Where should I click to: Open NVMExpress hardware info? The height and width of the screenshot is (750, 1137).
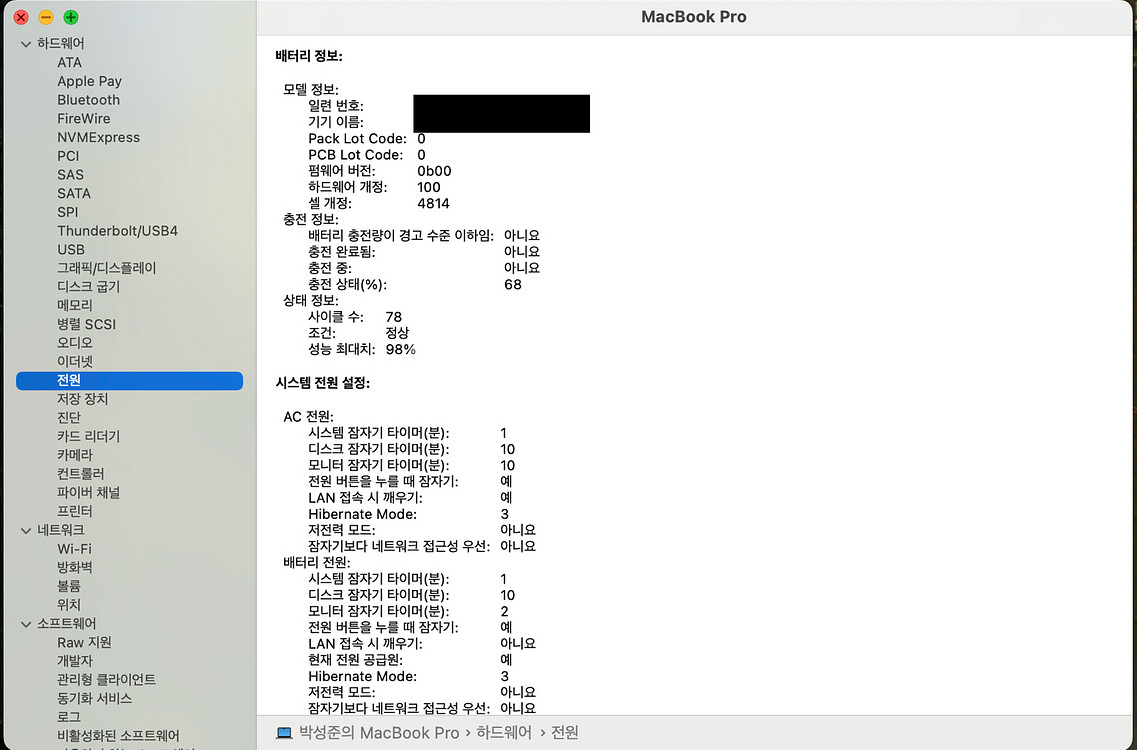[x=99, y=137]
